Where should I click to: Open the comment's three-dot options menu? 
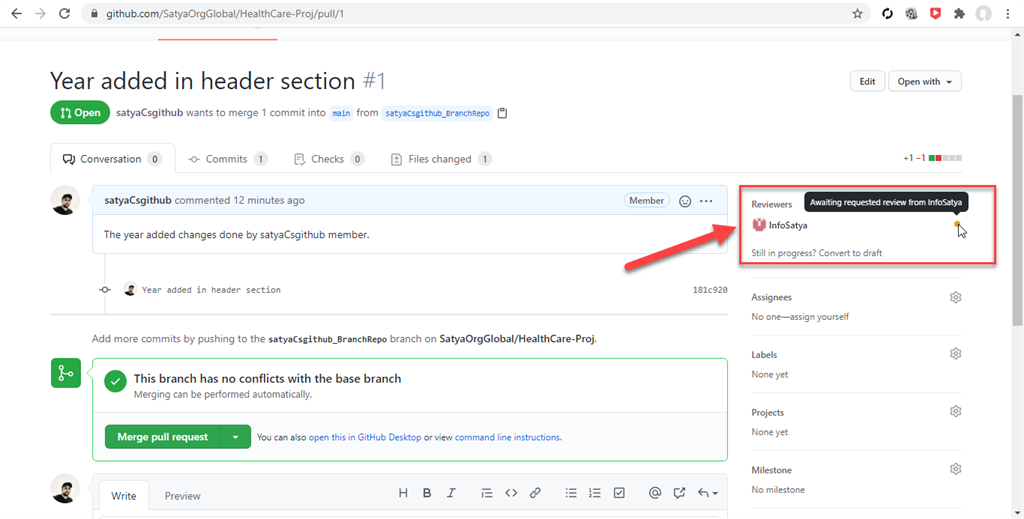(706, 201)
